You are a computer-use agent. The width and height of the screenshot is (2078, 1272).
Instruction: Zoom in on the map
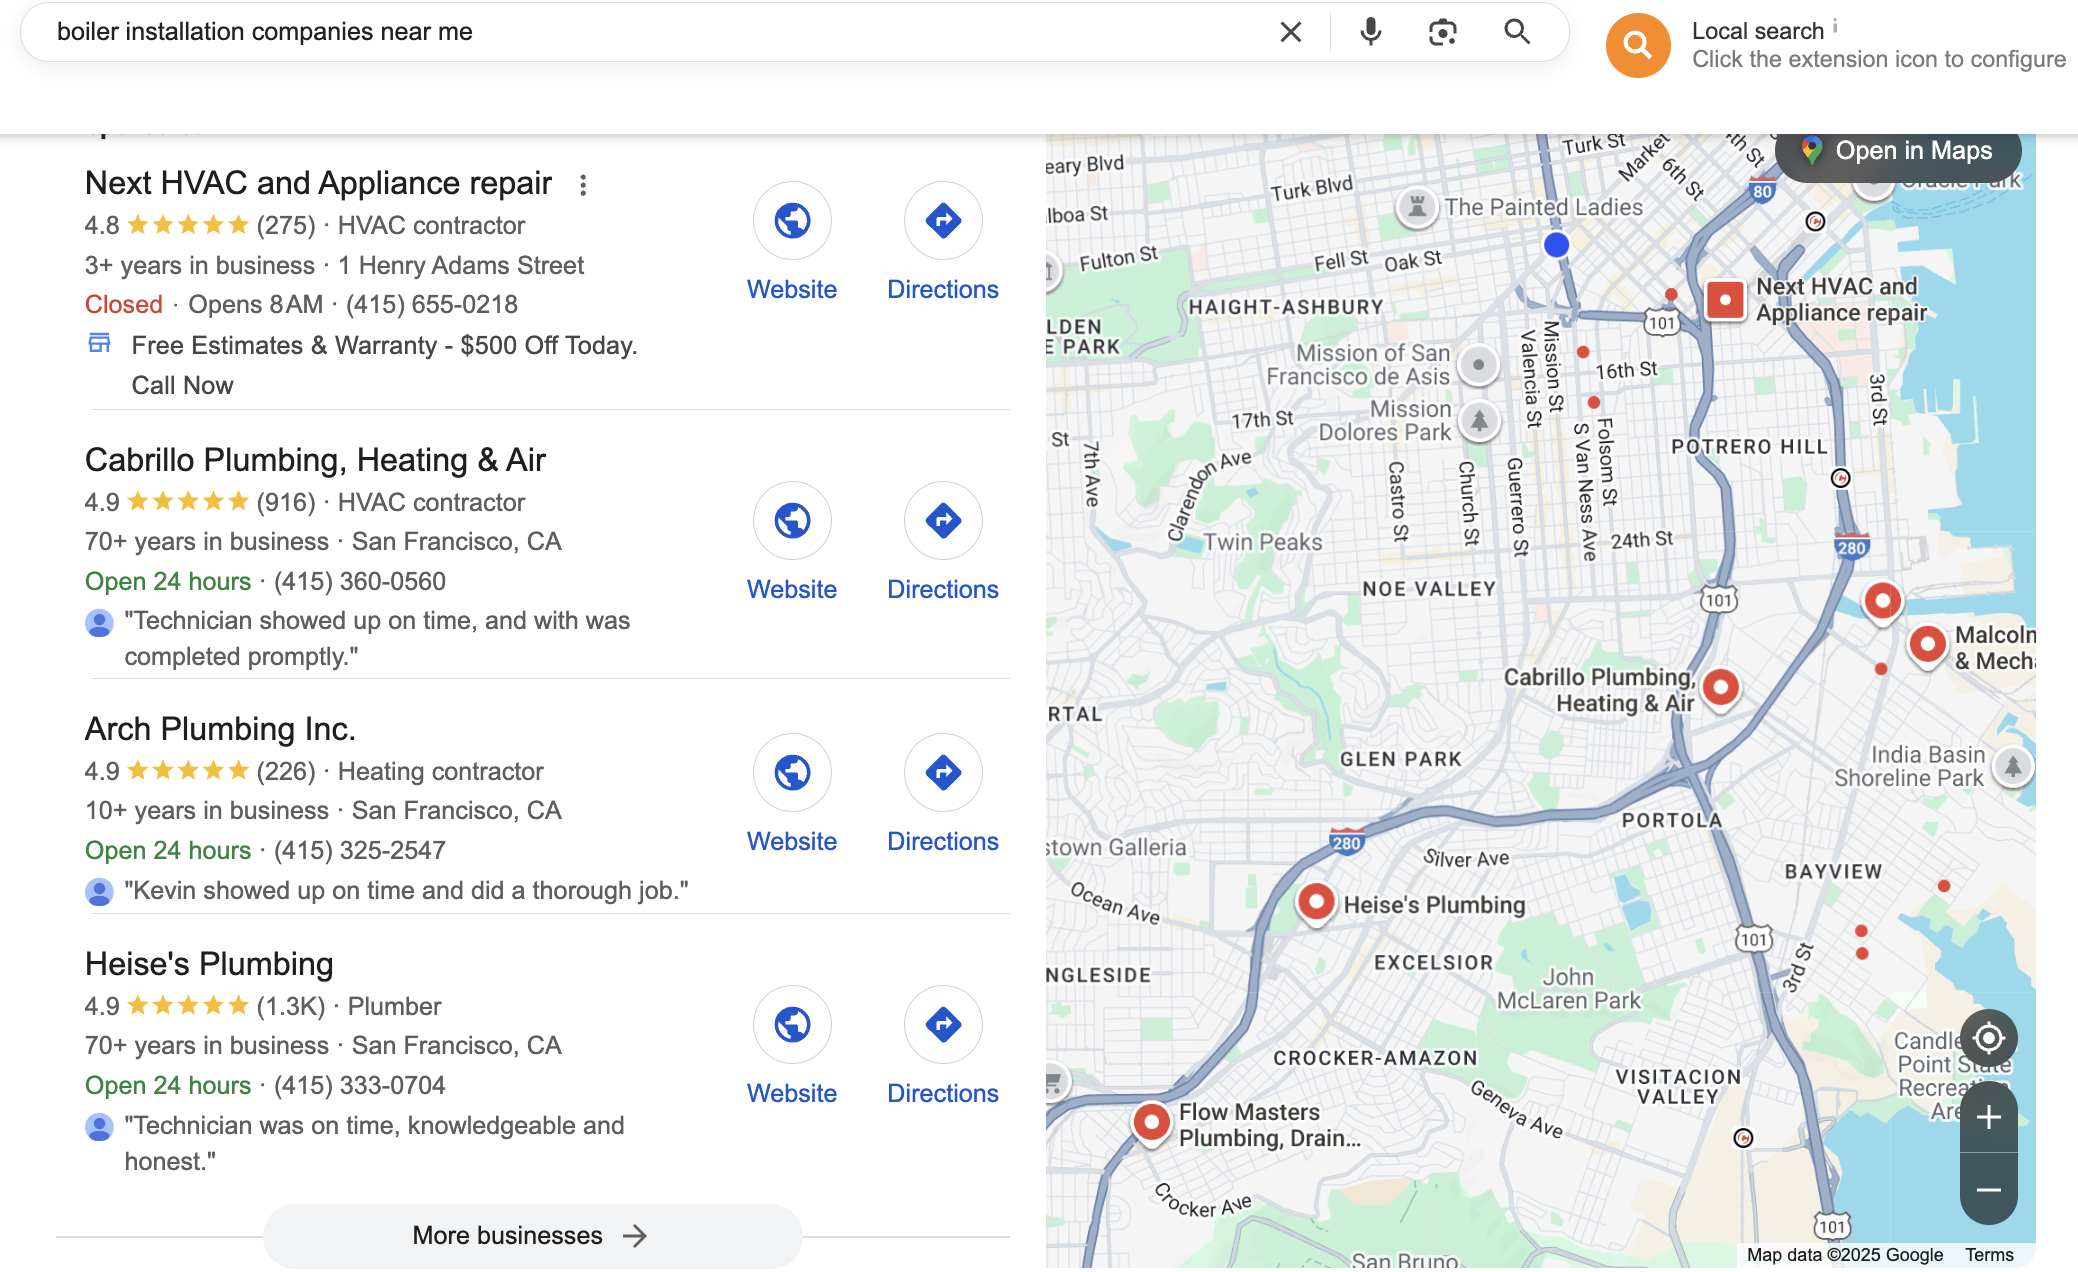[1988, 1117]
